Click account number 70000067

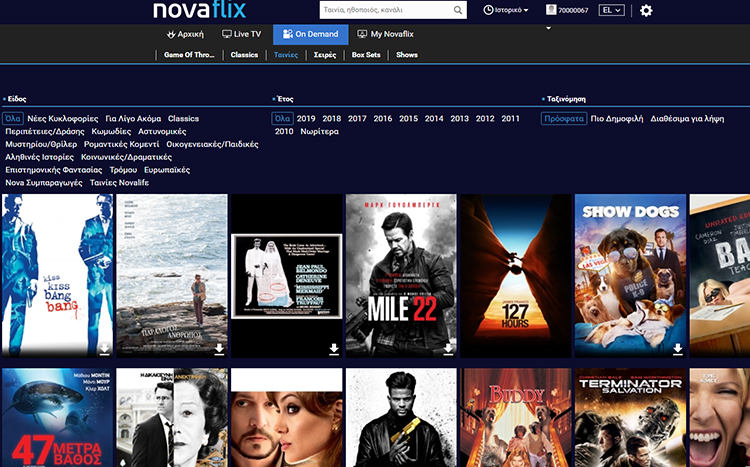pos(573,10)
